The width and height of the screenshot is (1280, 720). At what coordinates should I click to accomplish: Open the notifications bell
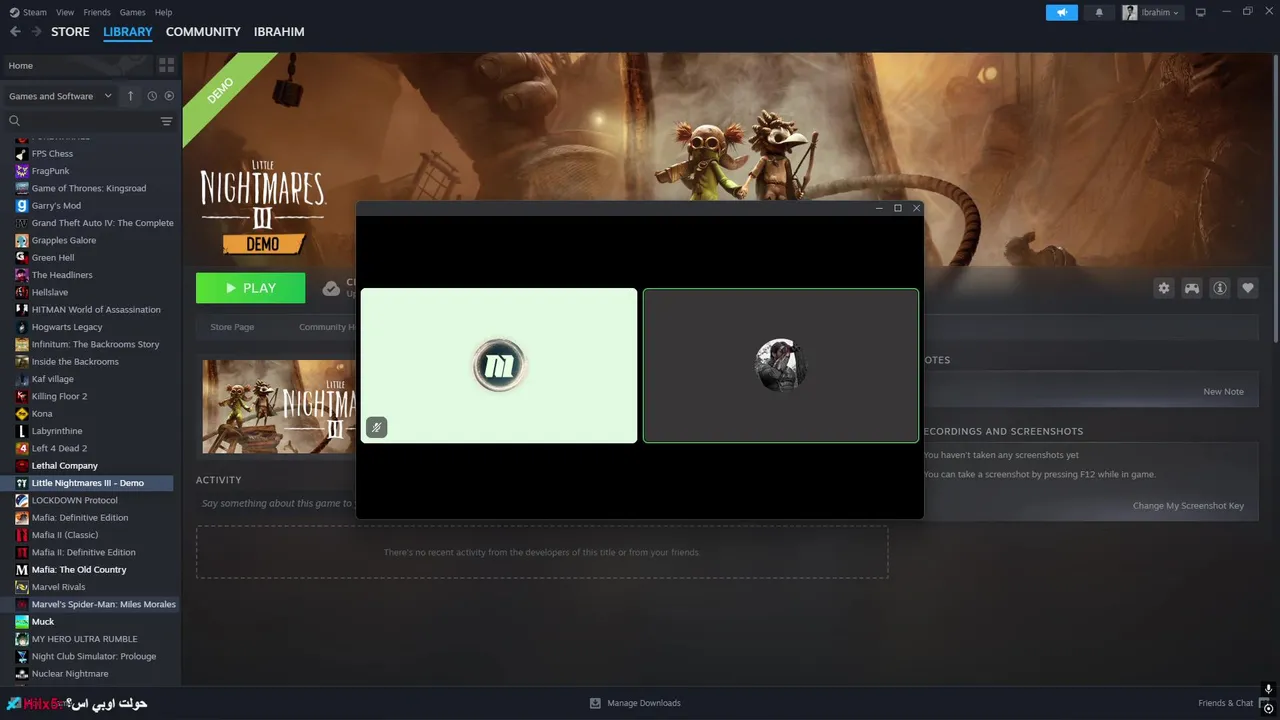(x=1100, y=12)
